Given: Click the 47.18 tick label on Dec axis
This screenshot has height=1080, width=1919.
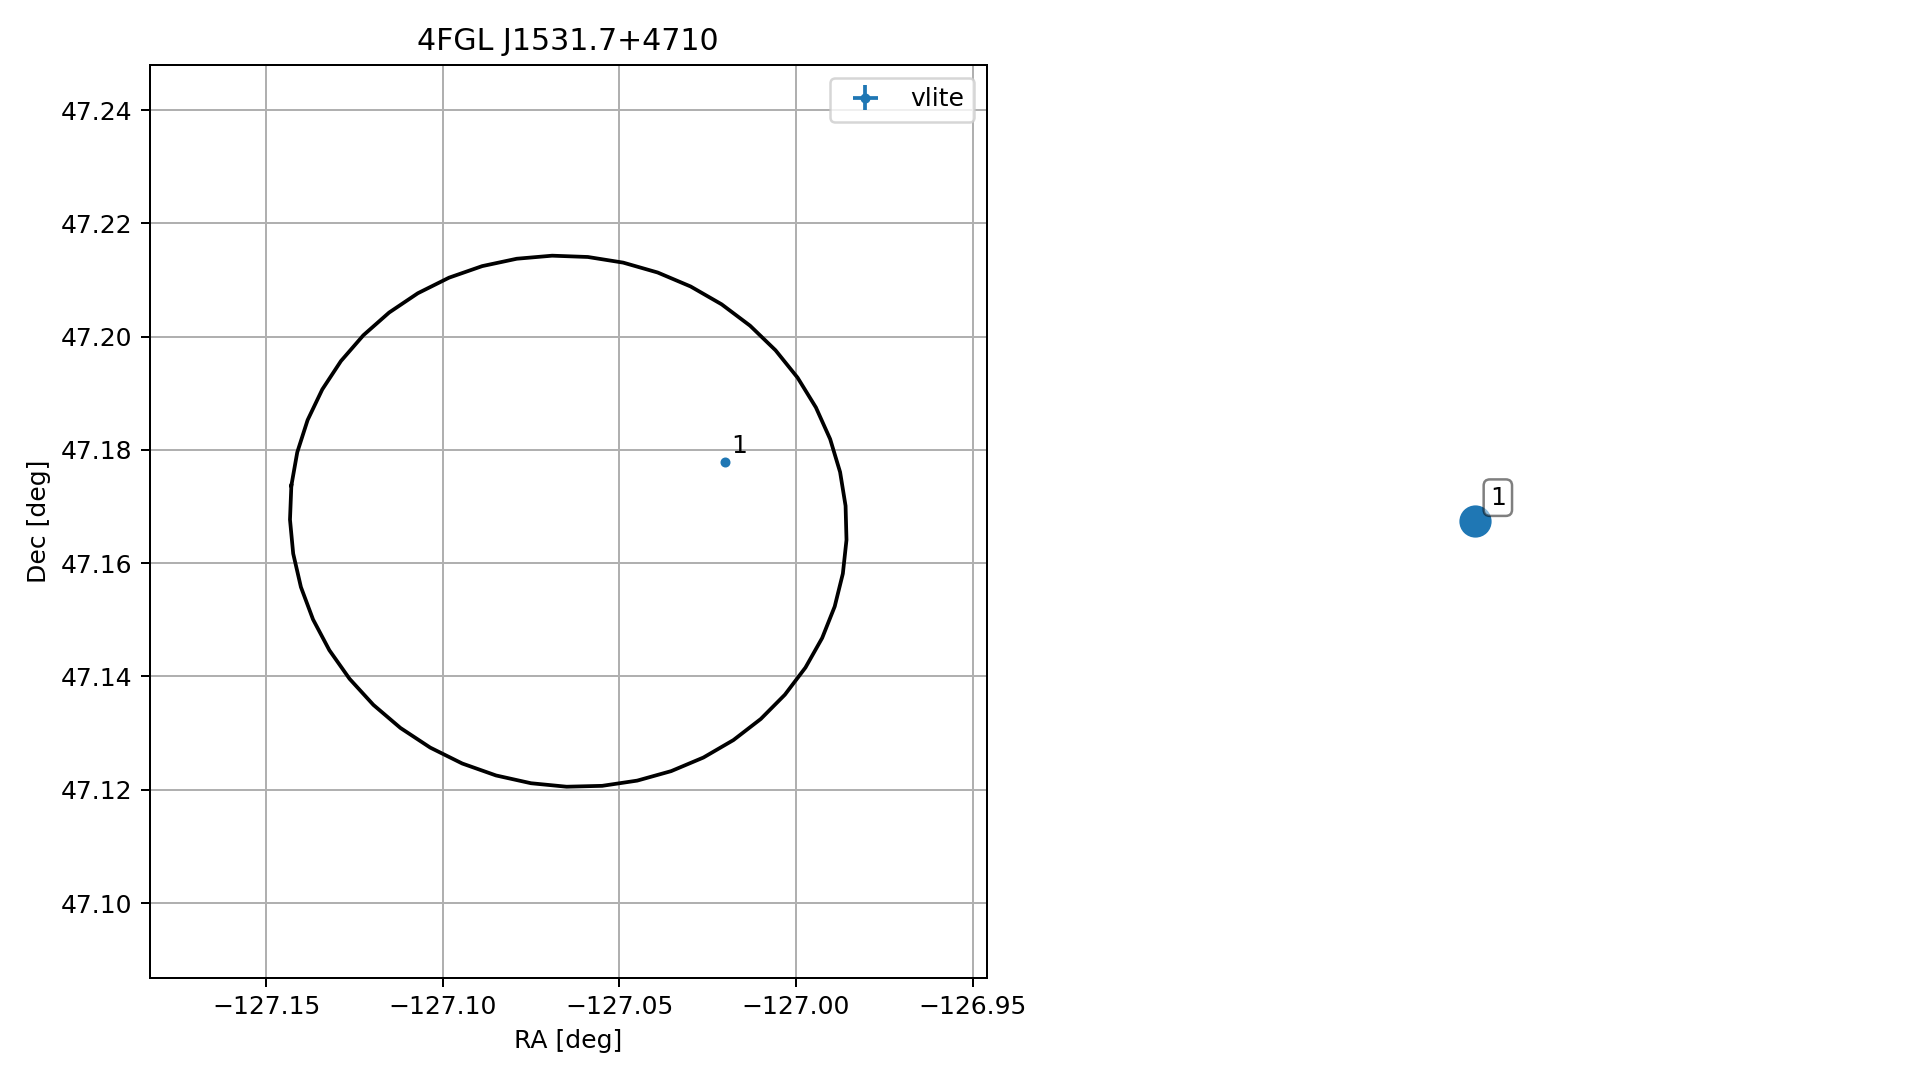Looking at the screenshot, I should pos(96,450).
